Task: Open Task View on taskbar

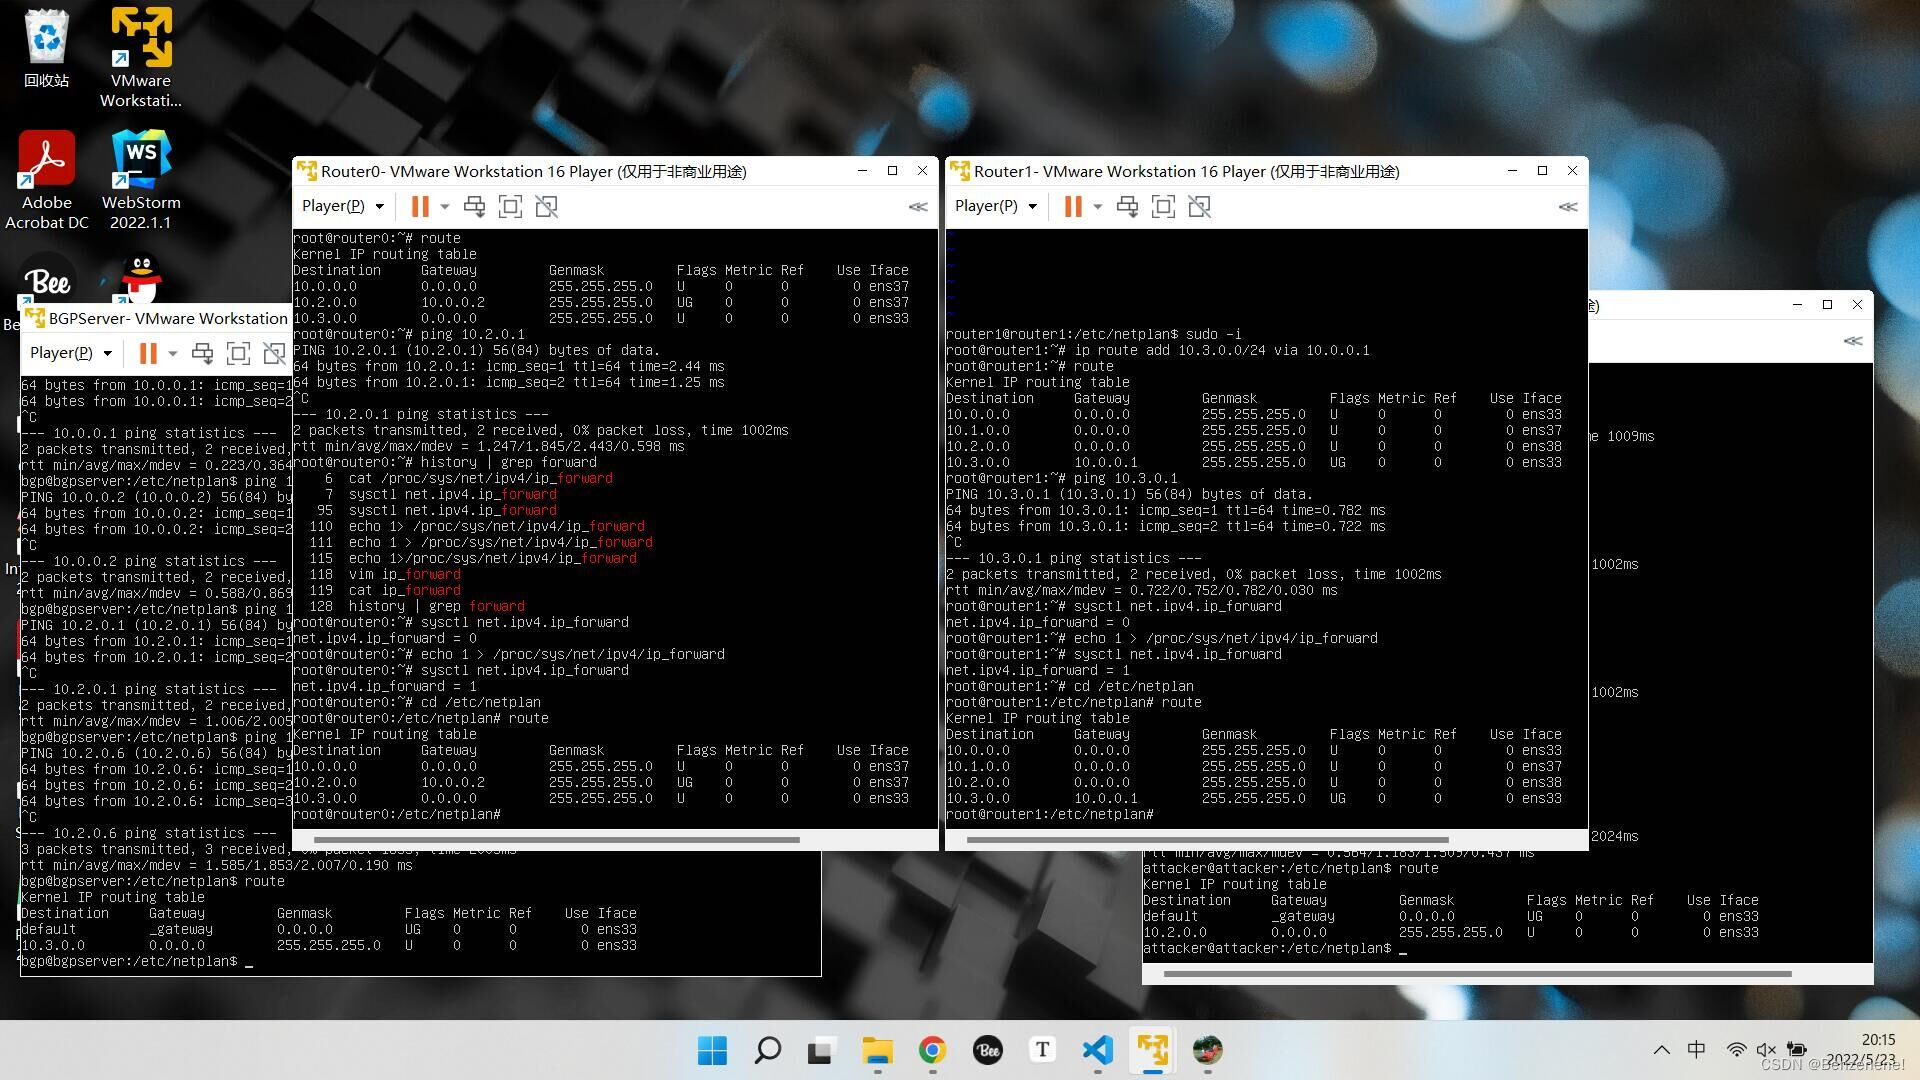Action: (x=822, y=1050)
